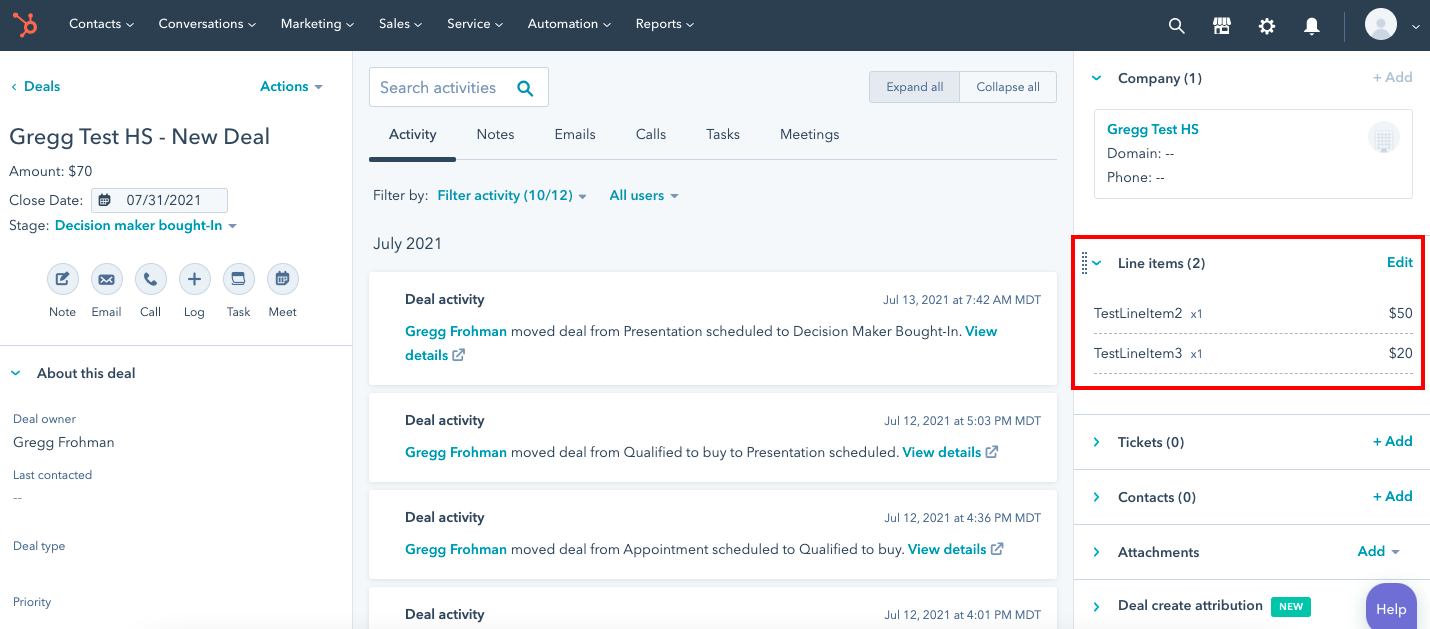Expand the Attachments section
This screenshot has width=1430, height=629.
click(x=1097, y=552)
